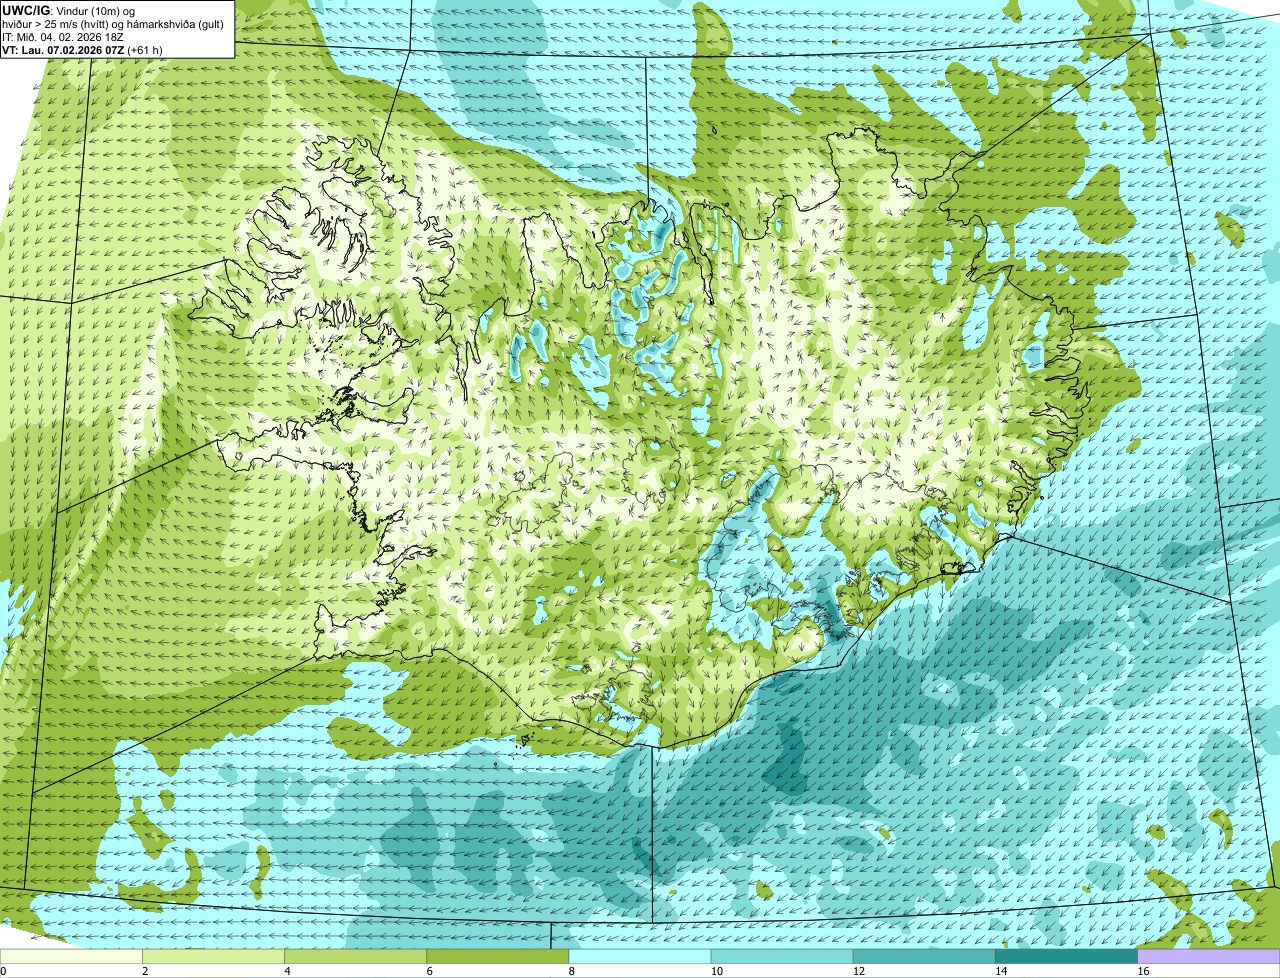Click the 8–10 m/s light cyan legend swatch

640,957
